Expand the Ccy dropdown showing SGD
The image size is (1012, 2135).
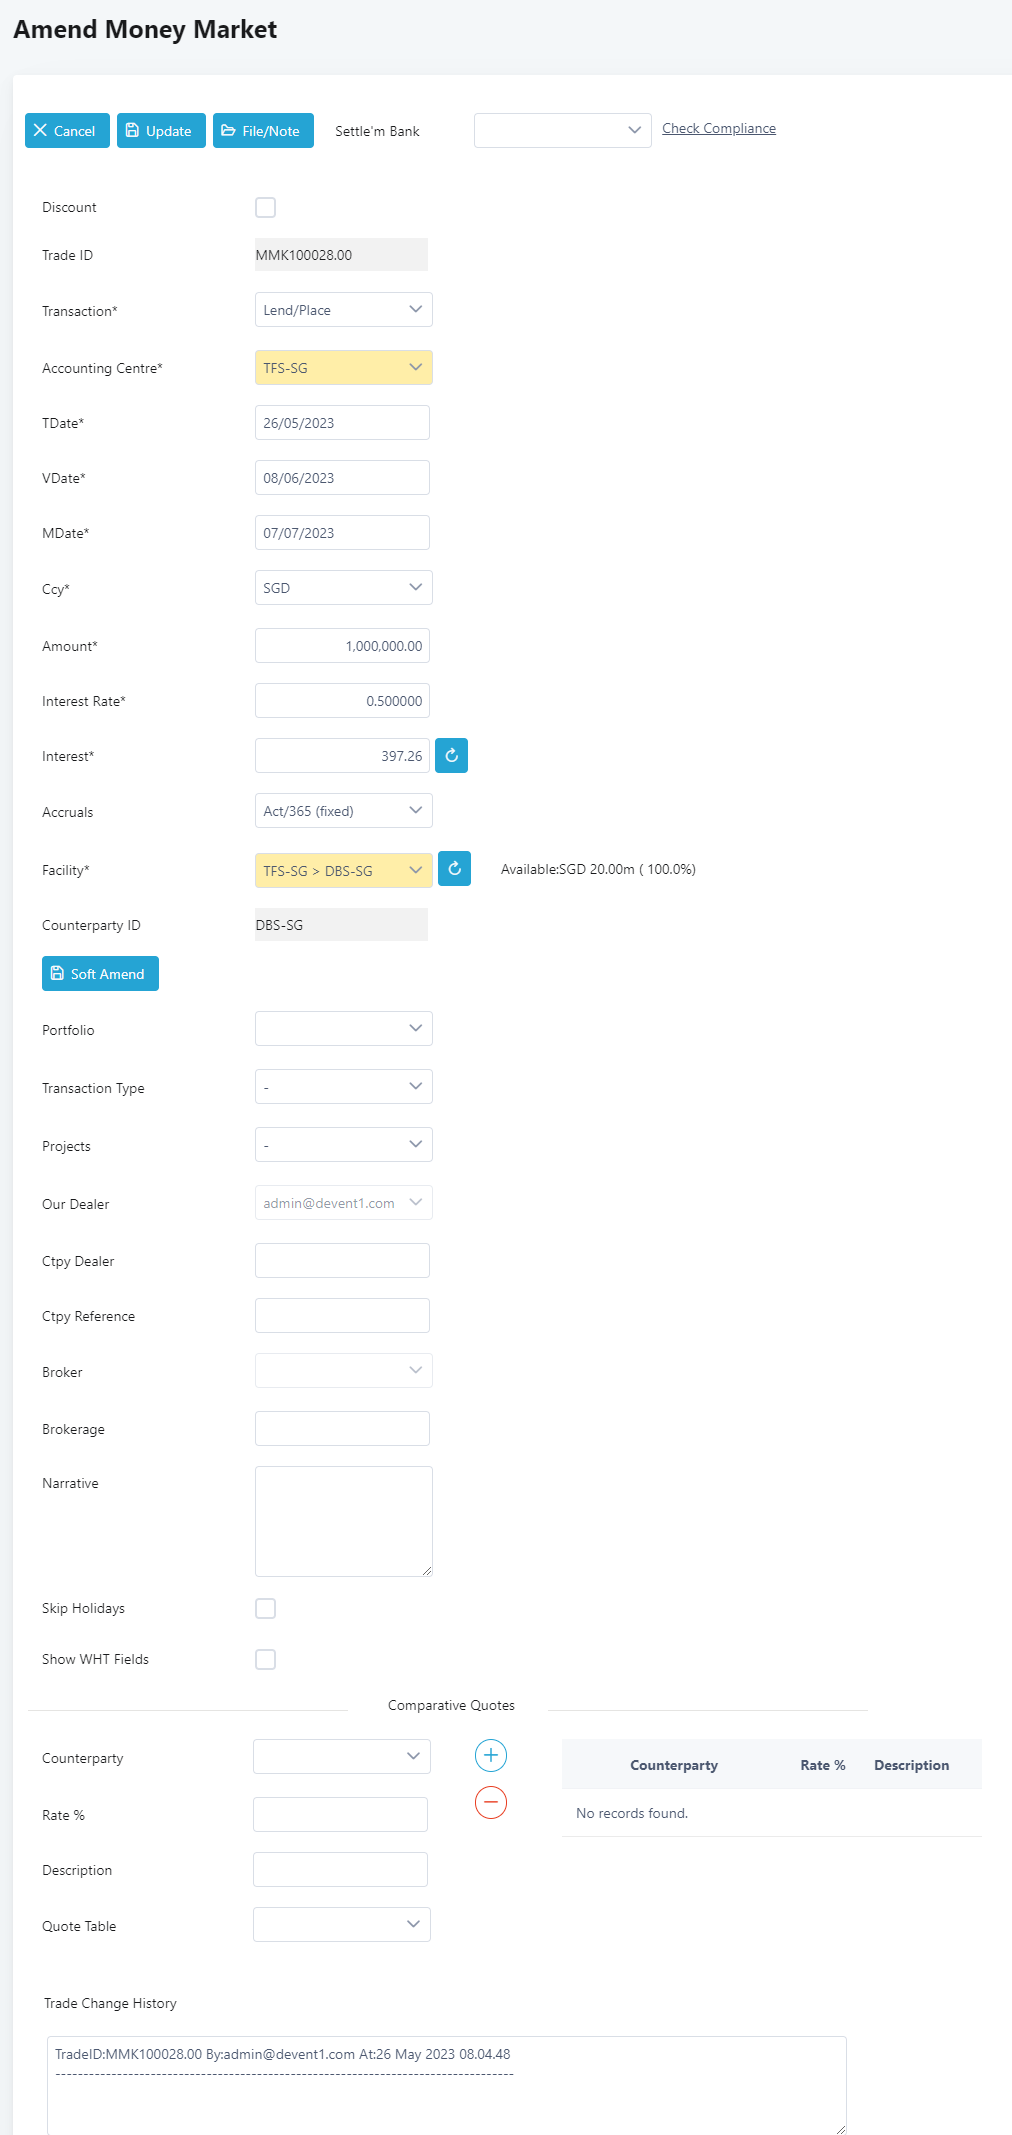343,588
